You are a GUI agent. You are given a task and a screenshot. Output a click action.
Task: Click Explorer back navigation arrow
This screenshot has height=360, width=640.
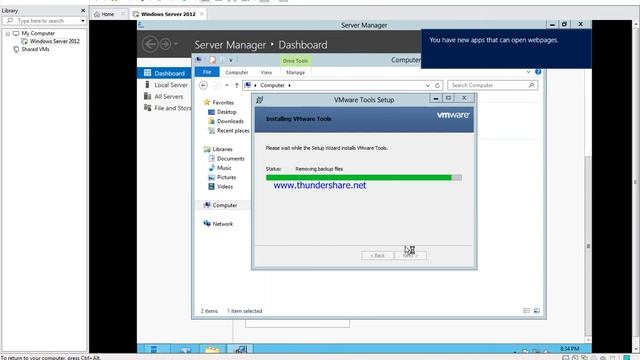point(203,85)
